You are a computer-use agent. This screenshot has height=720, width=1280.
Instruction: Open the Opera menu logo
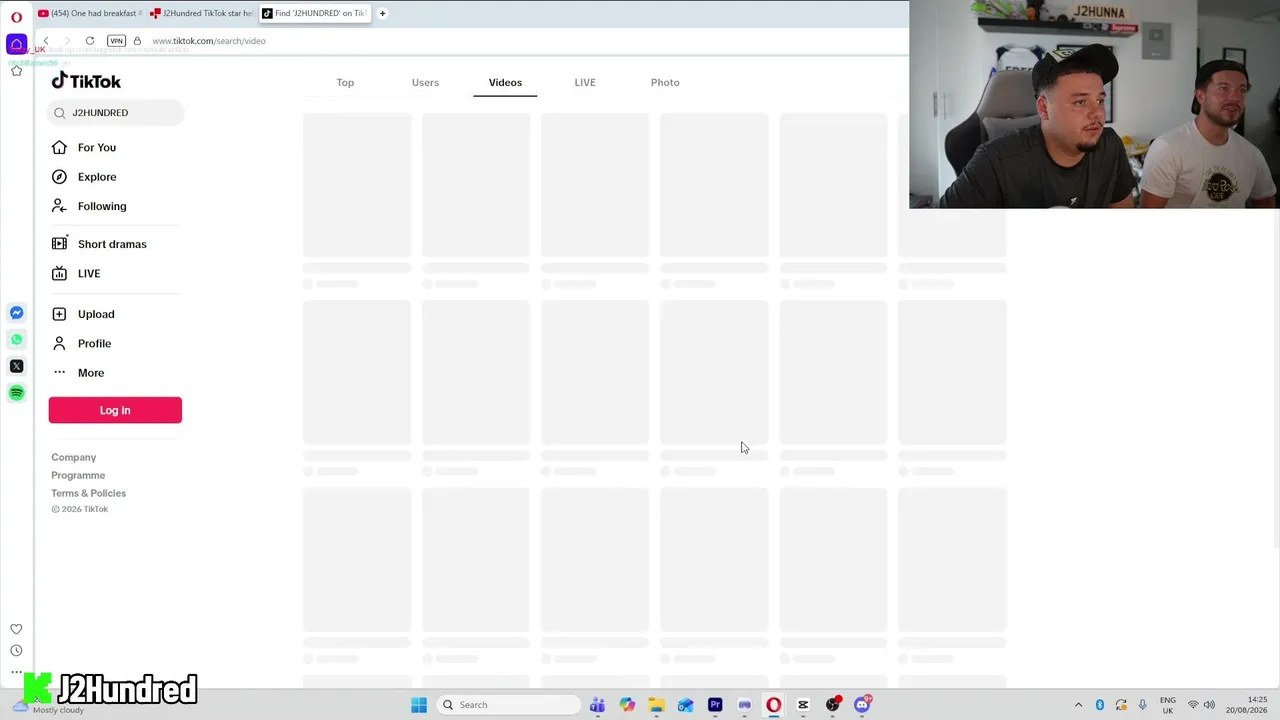pyautogui.click(x=16, y=17)
